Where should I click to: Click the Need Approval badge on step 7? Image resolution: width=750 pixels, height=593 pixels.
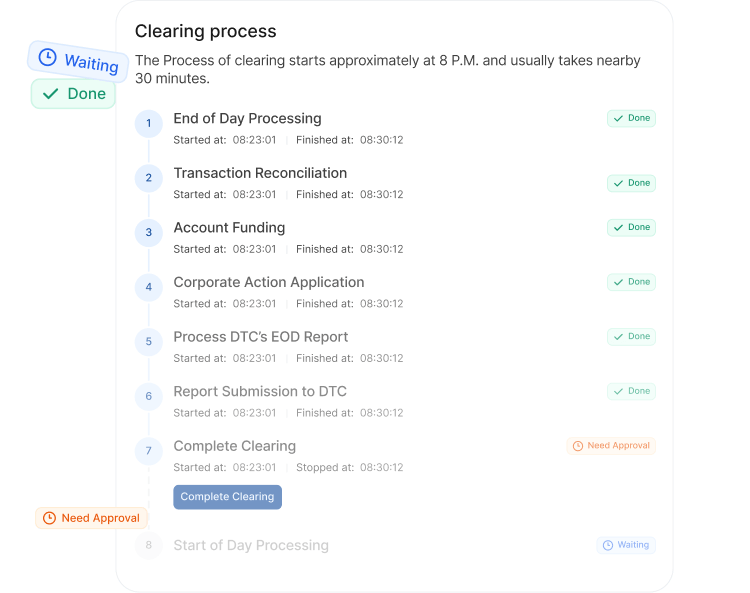[x=611, y=446]
